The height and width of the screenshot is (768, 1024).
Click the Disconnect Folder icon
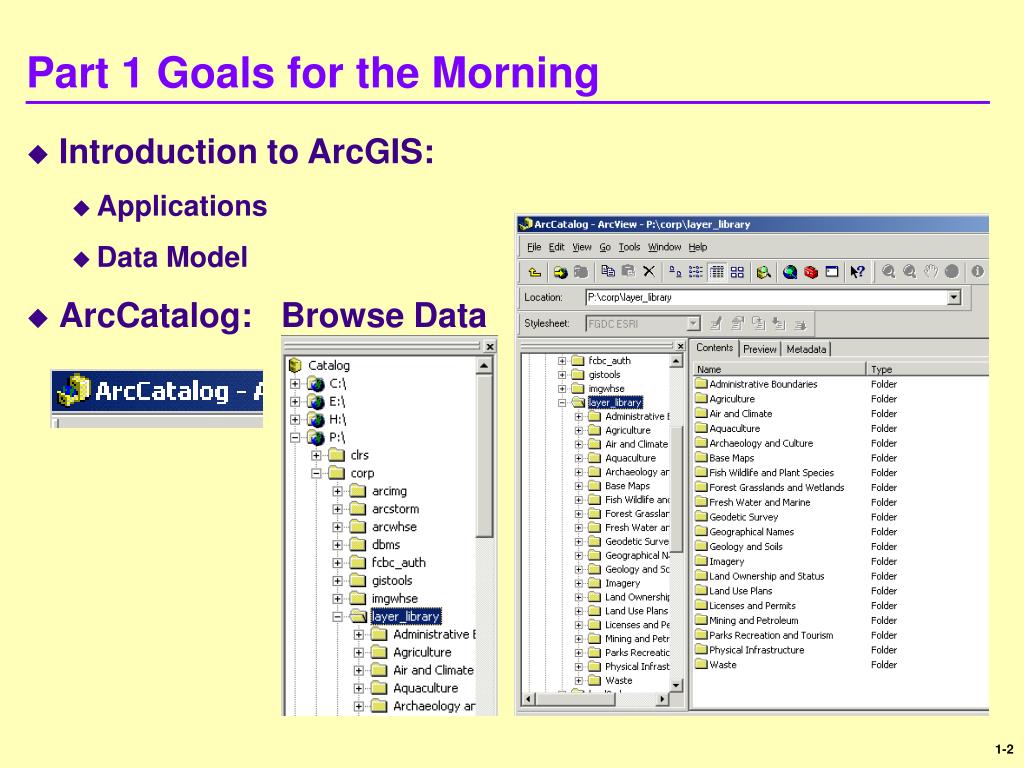(581, 272)
